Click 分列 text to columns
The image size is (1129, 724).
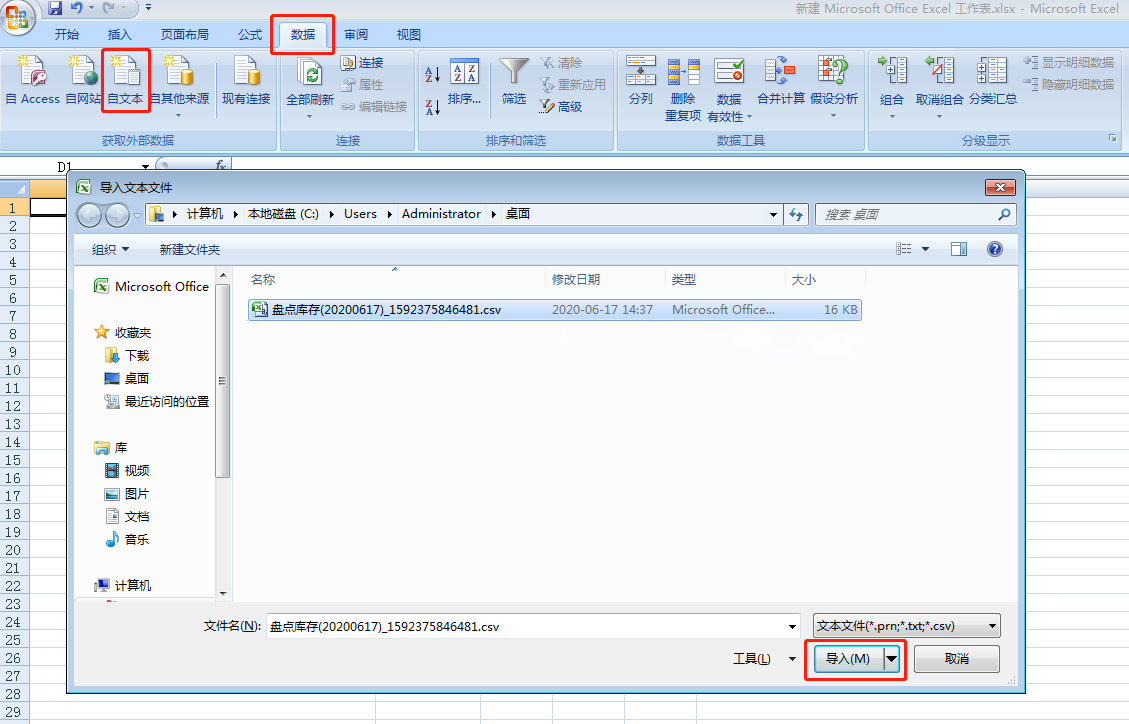coord(640,81)
